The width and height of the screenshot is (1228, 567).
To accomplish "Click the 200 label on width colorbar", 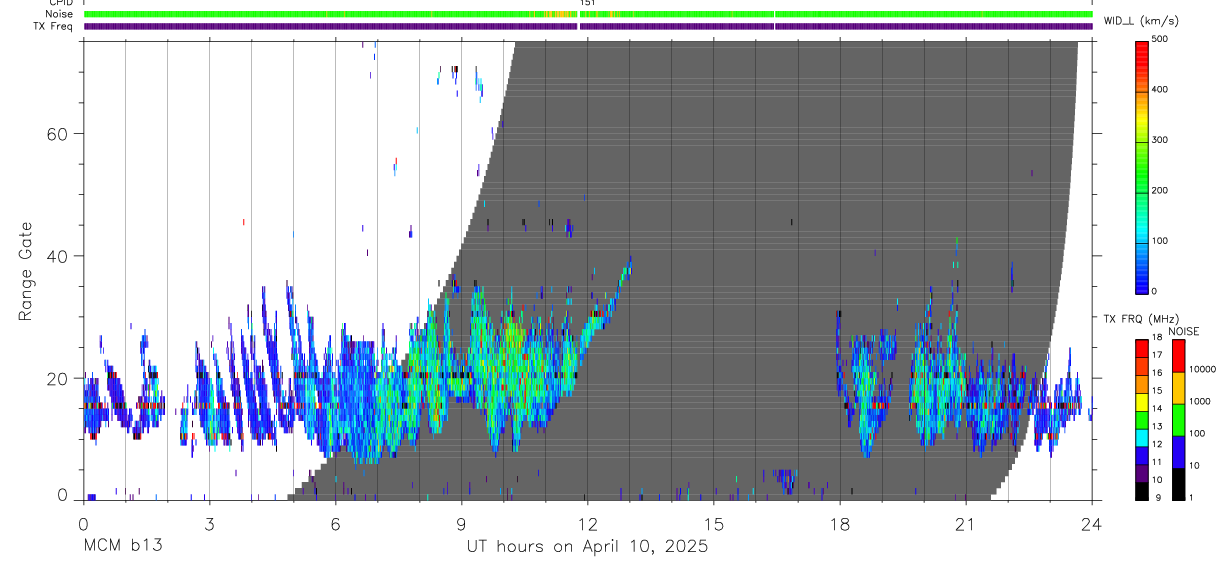I will pos(1160,190).
